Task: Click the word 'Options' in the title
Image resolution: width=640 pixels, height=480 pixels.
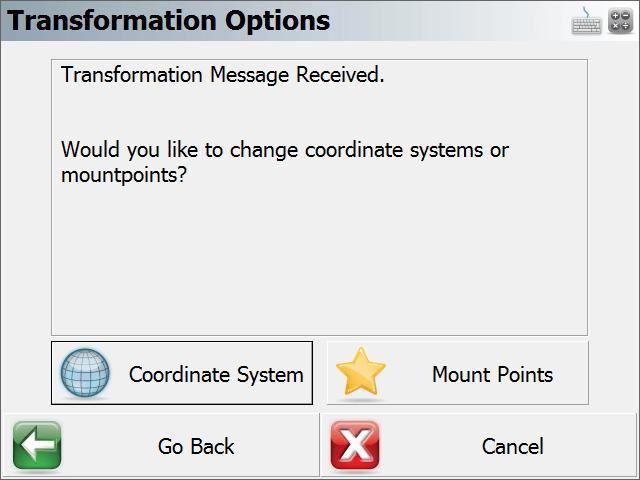Action: tap(278, 22)
